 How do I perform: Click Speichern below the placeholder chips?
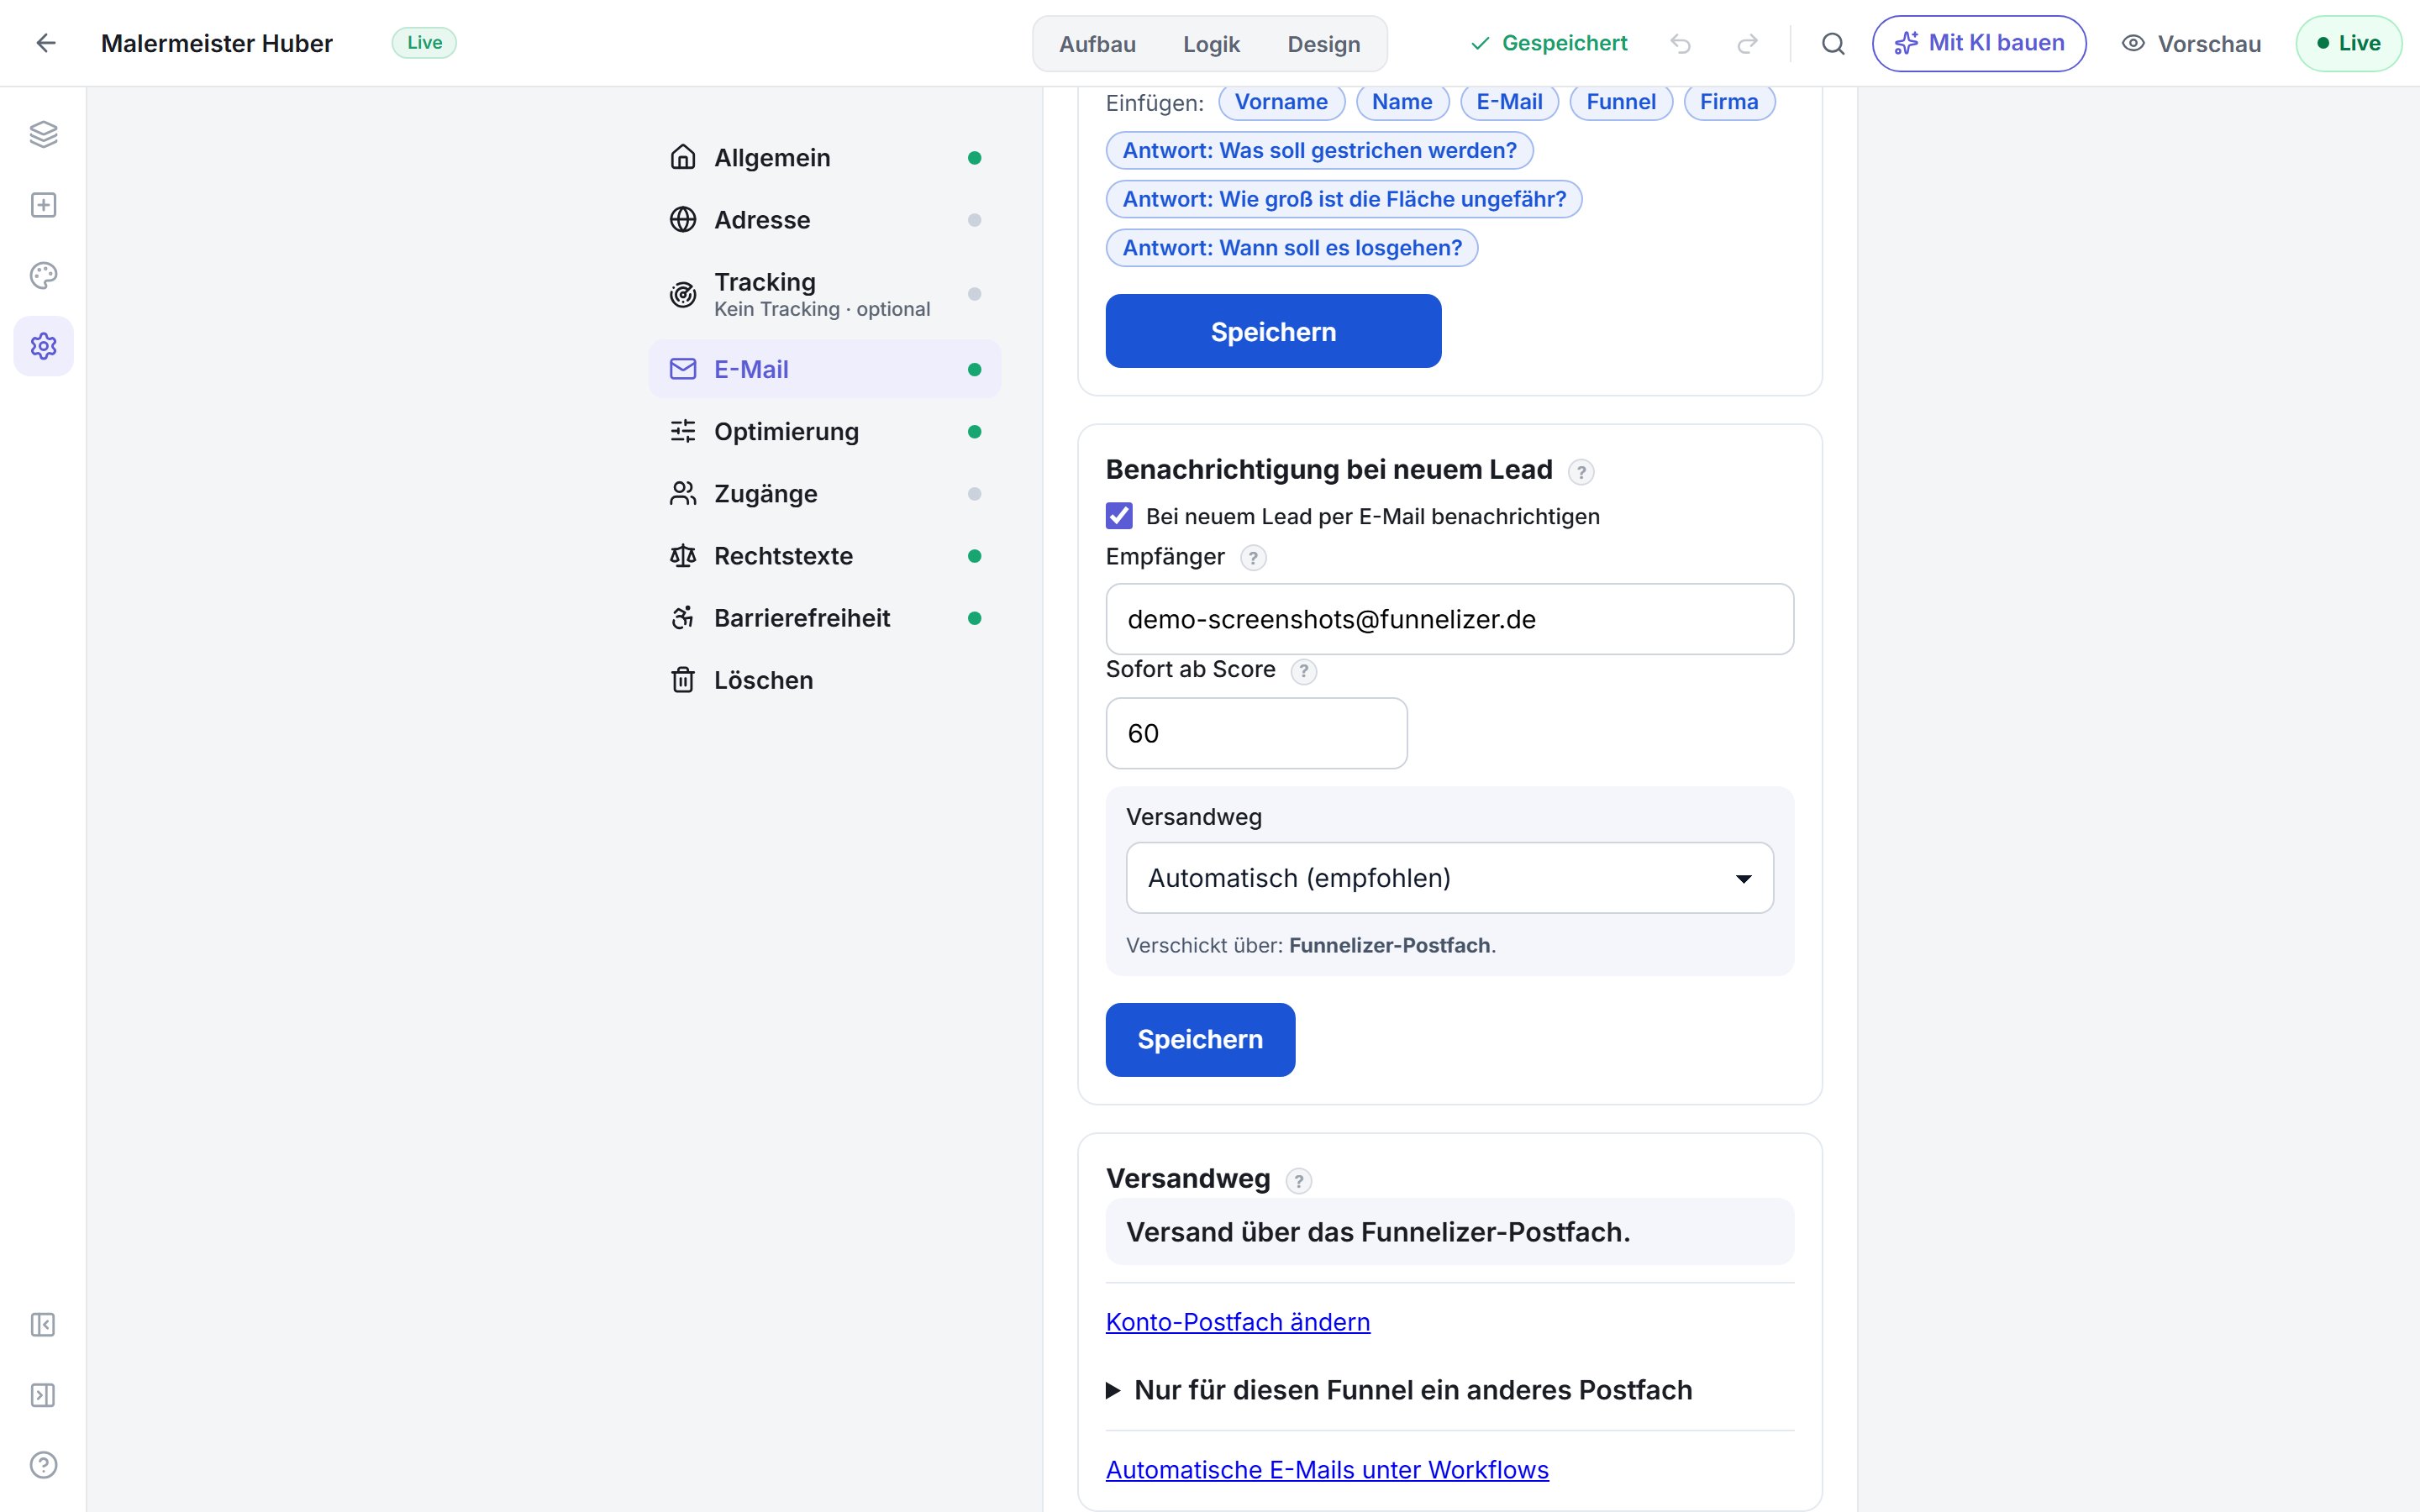click(x=1273, y=331)
